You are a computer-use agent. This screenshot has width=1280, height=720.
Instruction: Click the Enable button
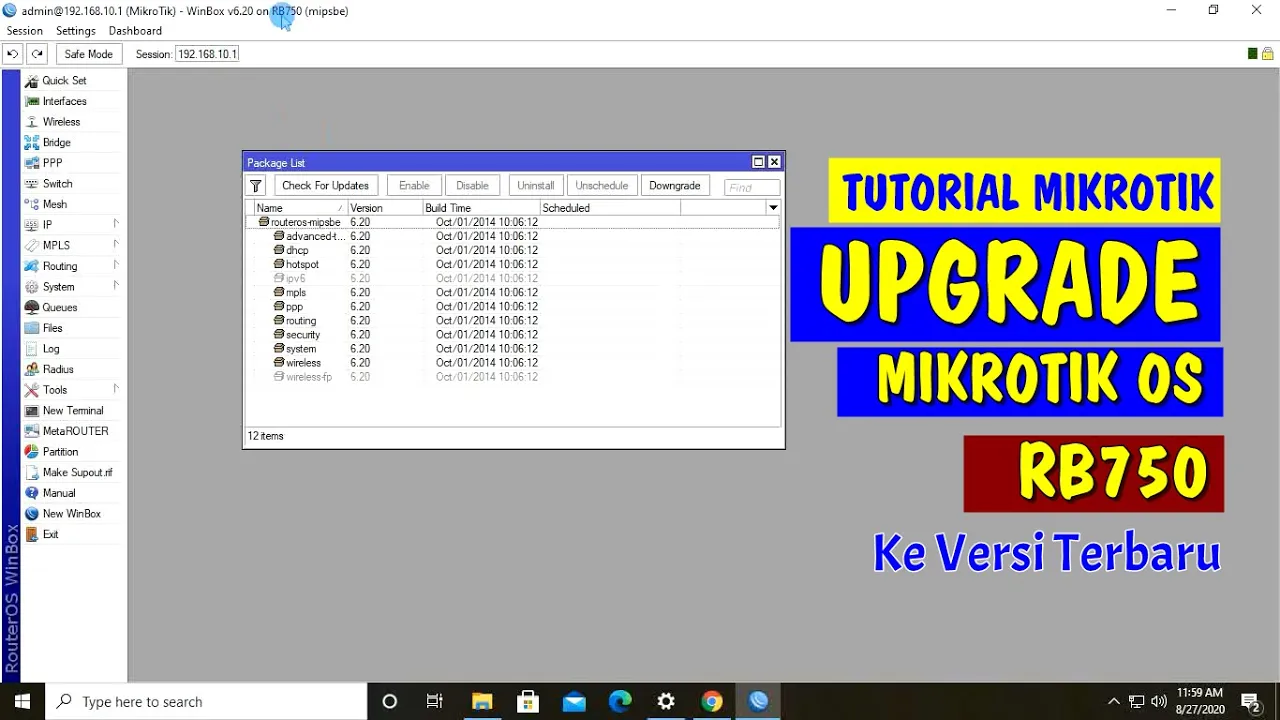tap(414, 186)
